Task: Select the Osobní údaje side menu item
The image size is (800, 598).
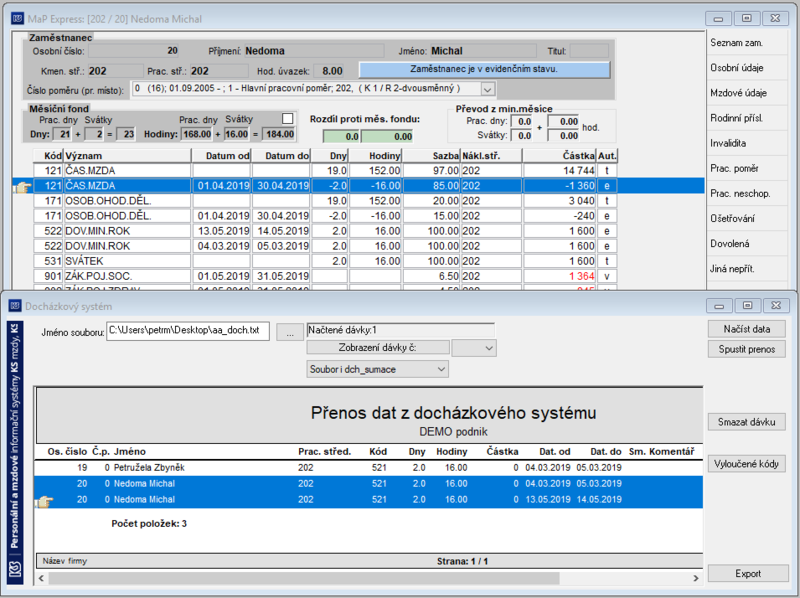Action: (x=737, y=68)
